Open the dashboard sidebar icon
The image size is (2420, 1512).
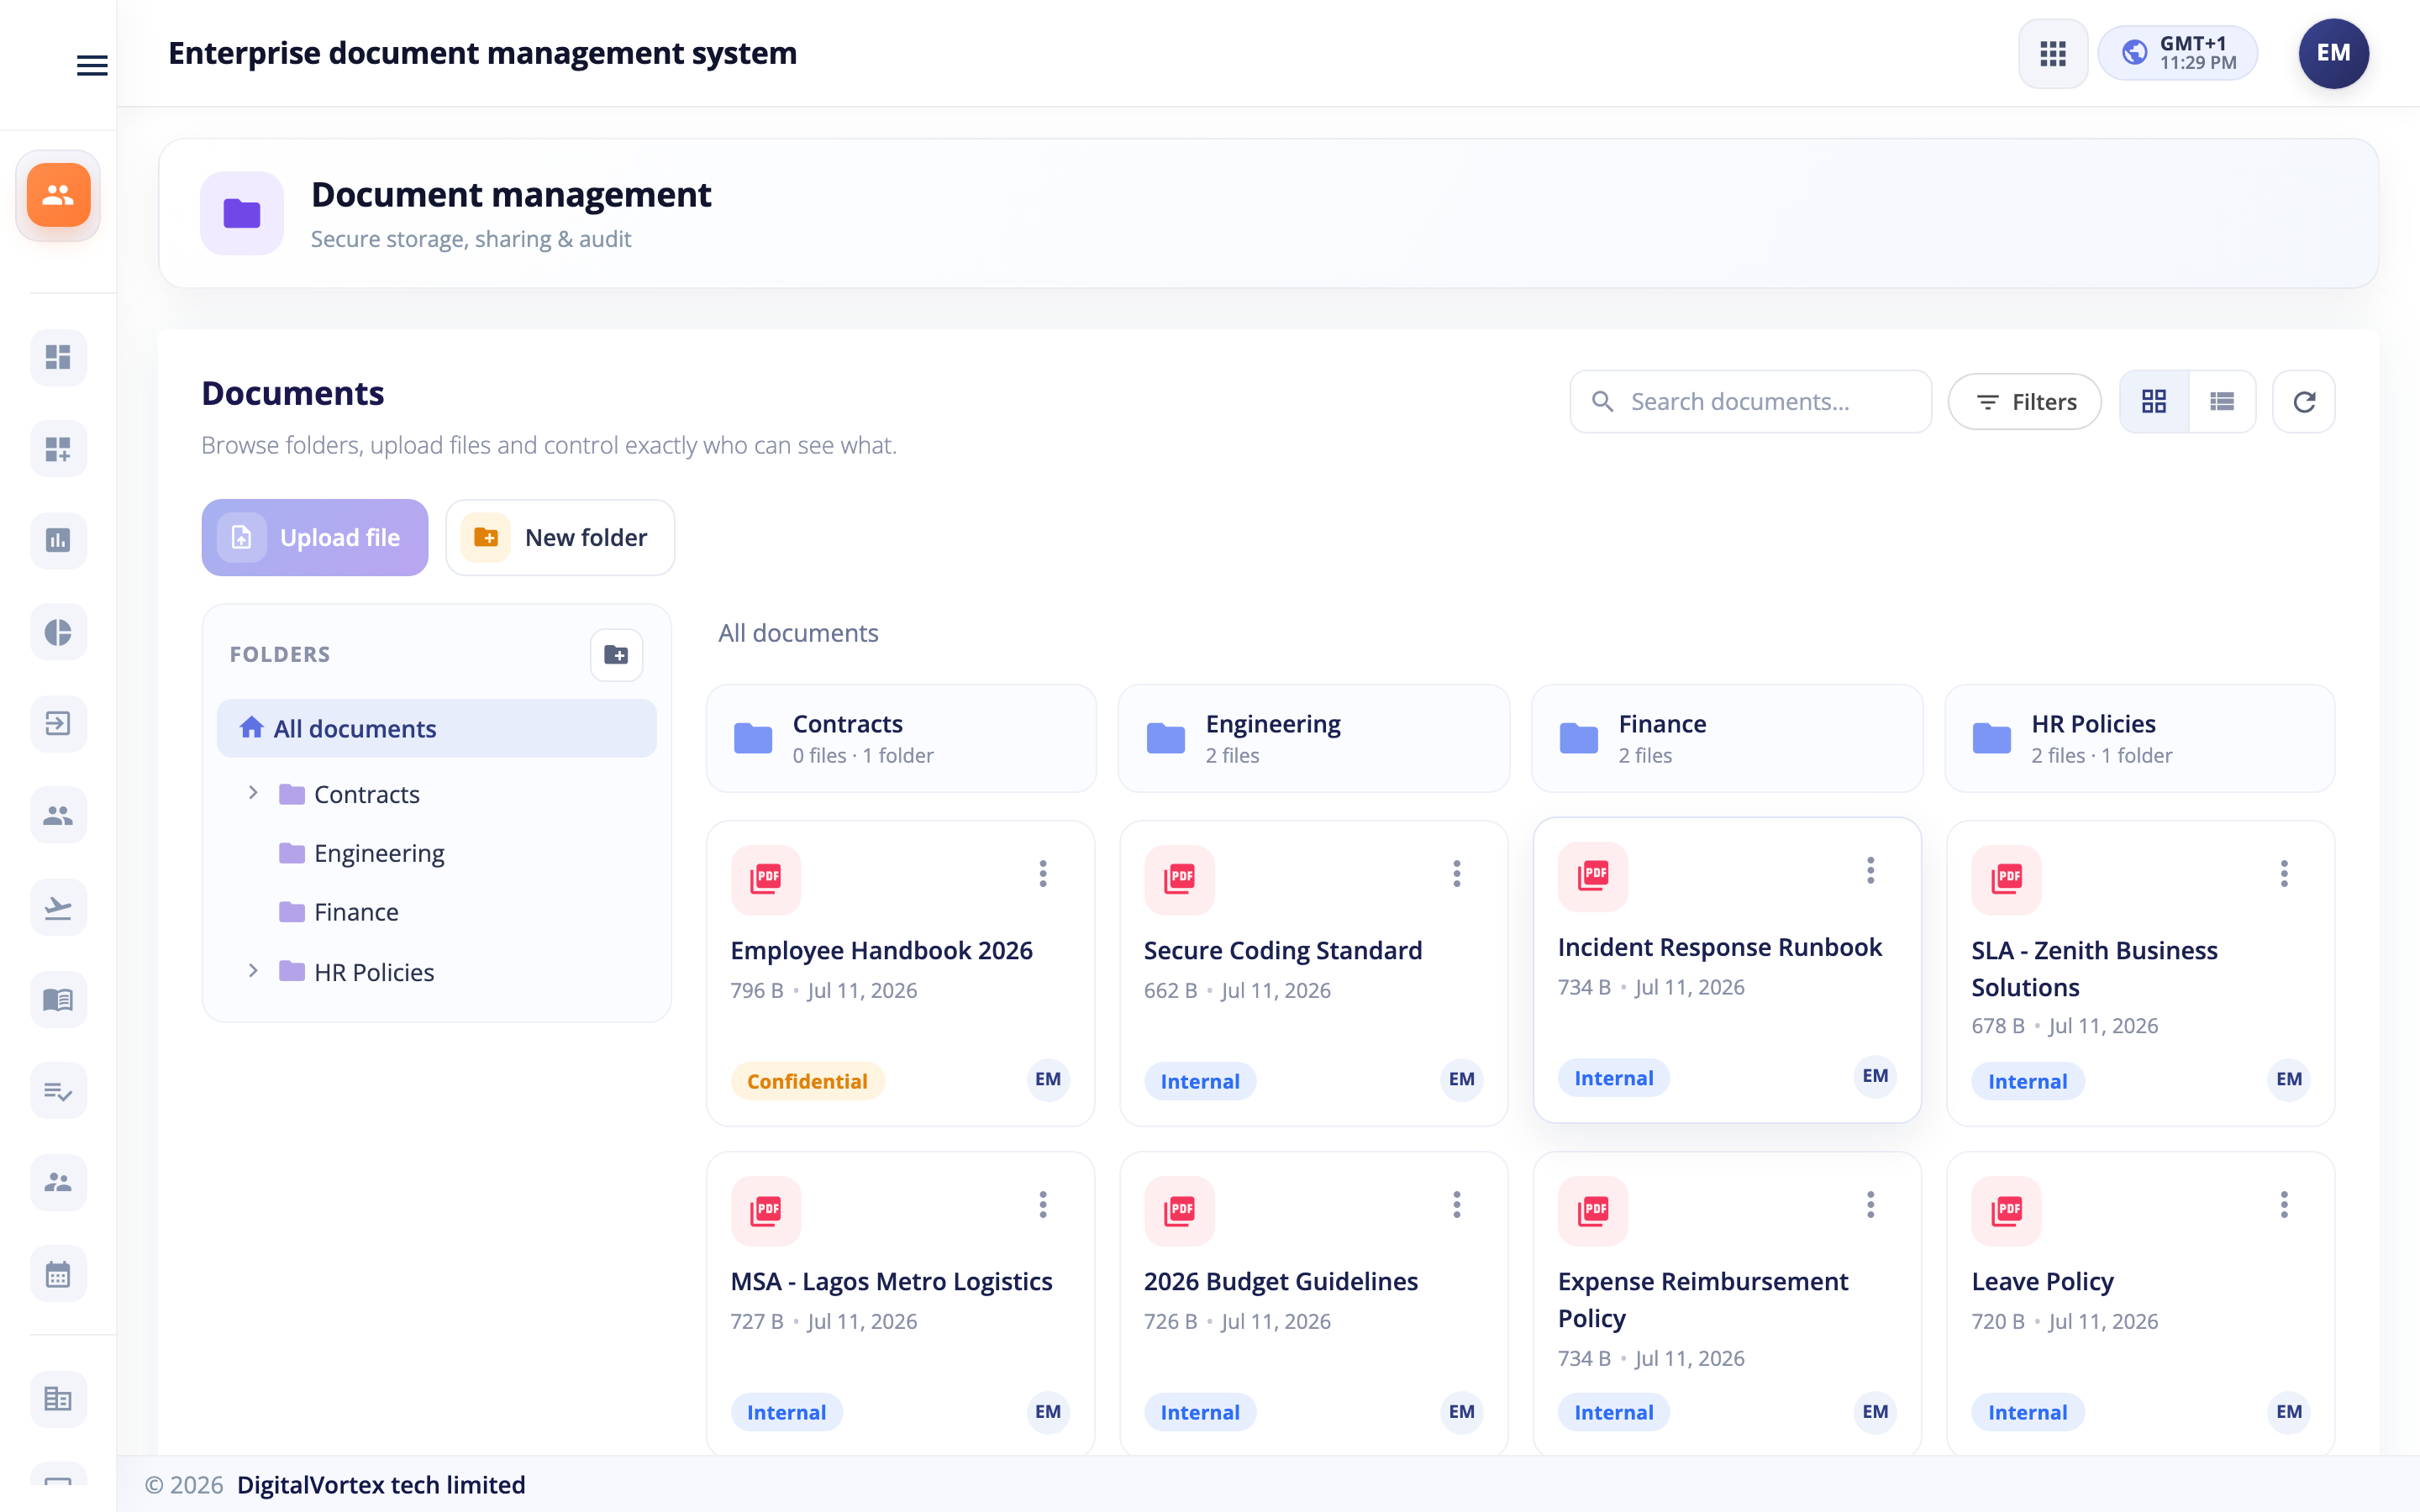58,357
